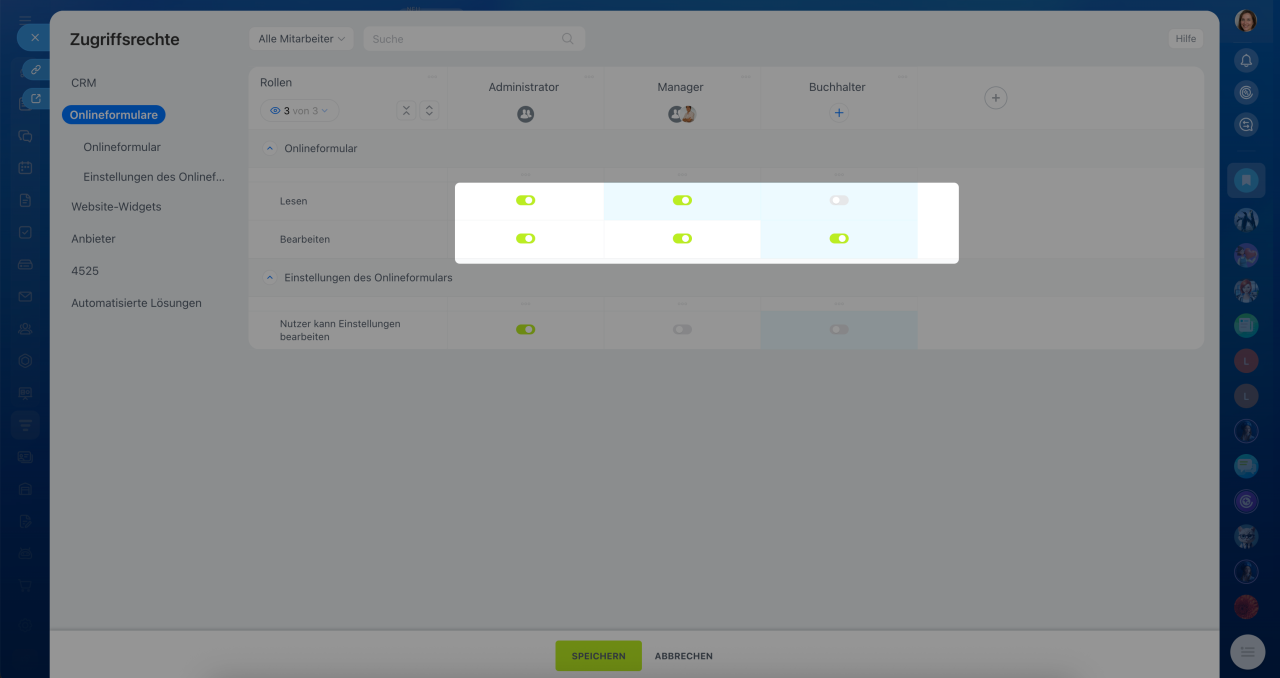
Task: Open the bookmark icon in right rail
Action: 1246,181
